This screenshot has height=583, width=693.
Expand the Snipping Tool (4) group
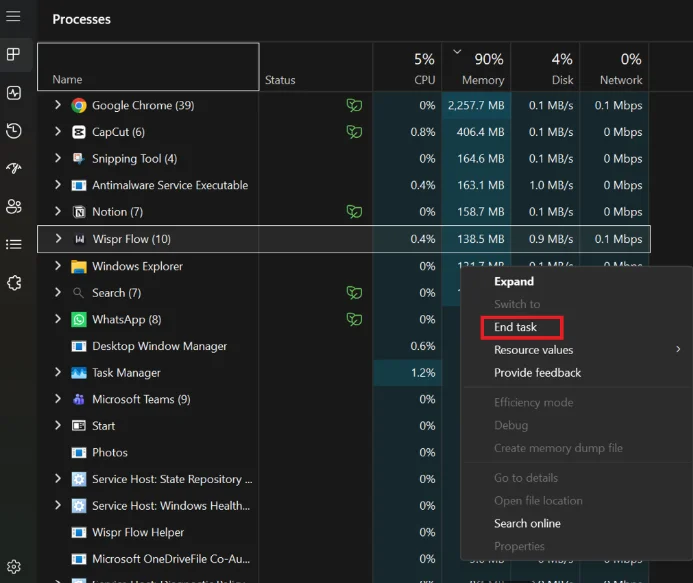click(58, 158)
